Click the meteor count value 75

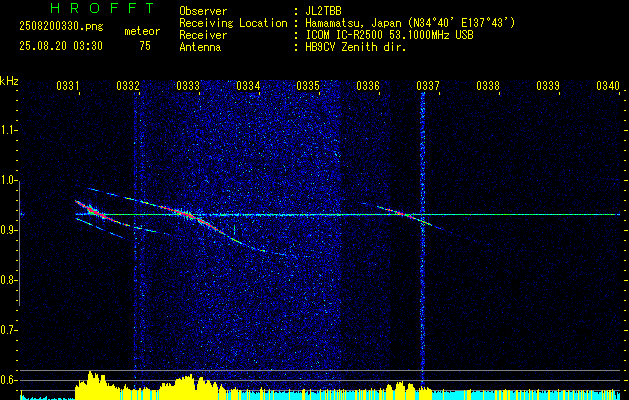145,46
